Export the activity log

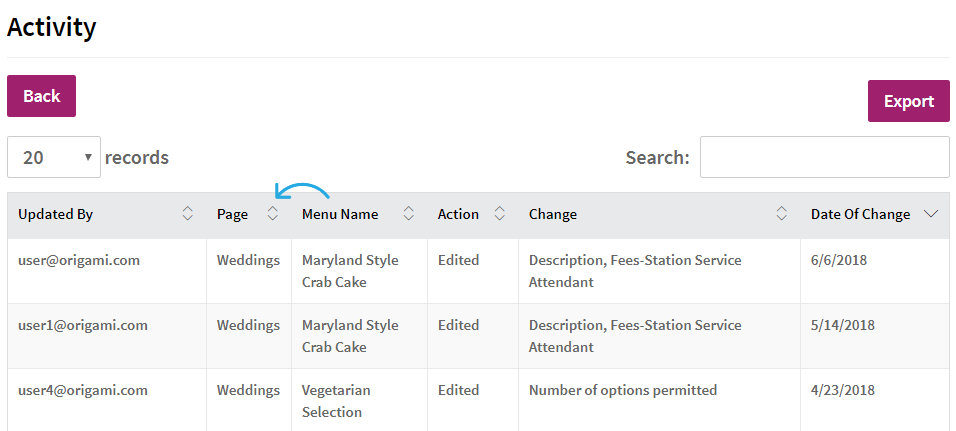pos(908,101)
